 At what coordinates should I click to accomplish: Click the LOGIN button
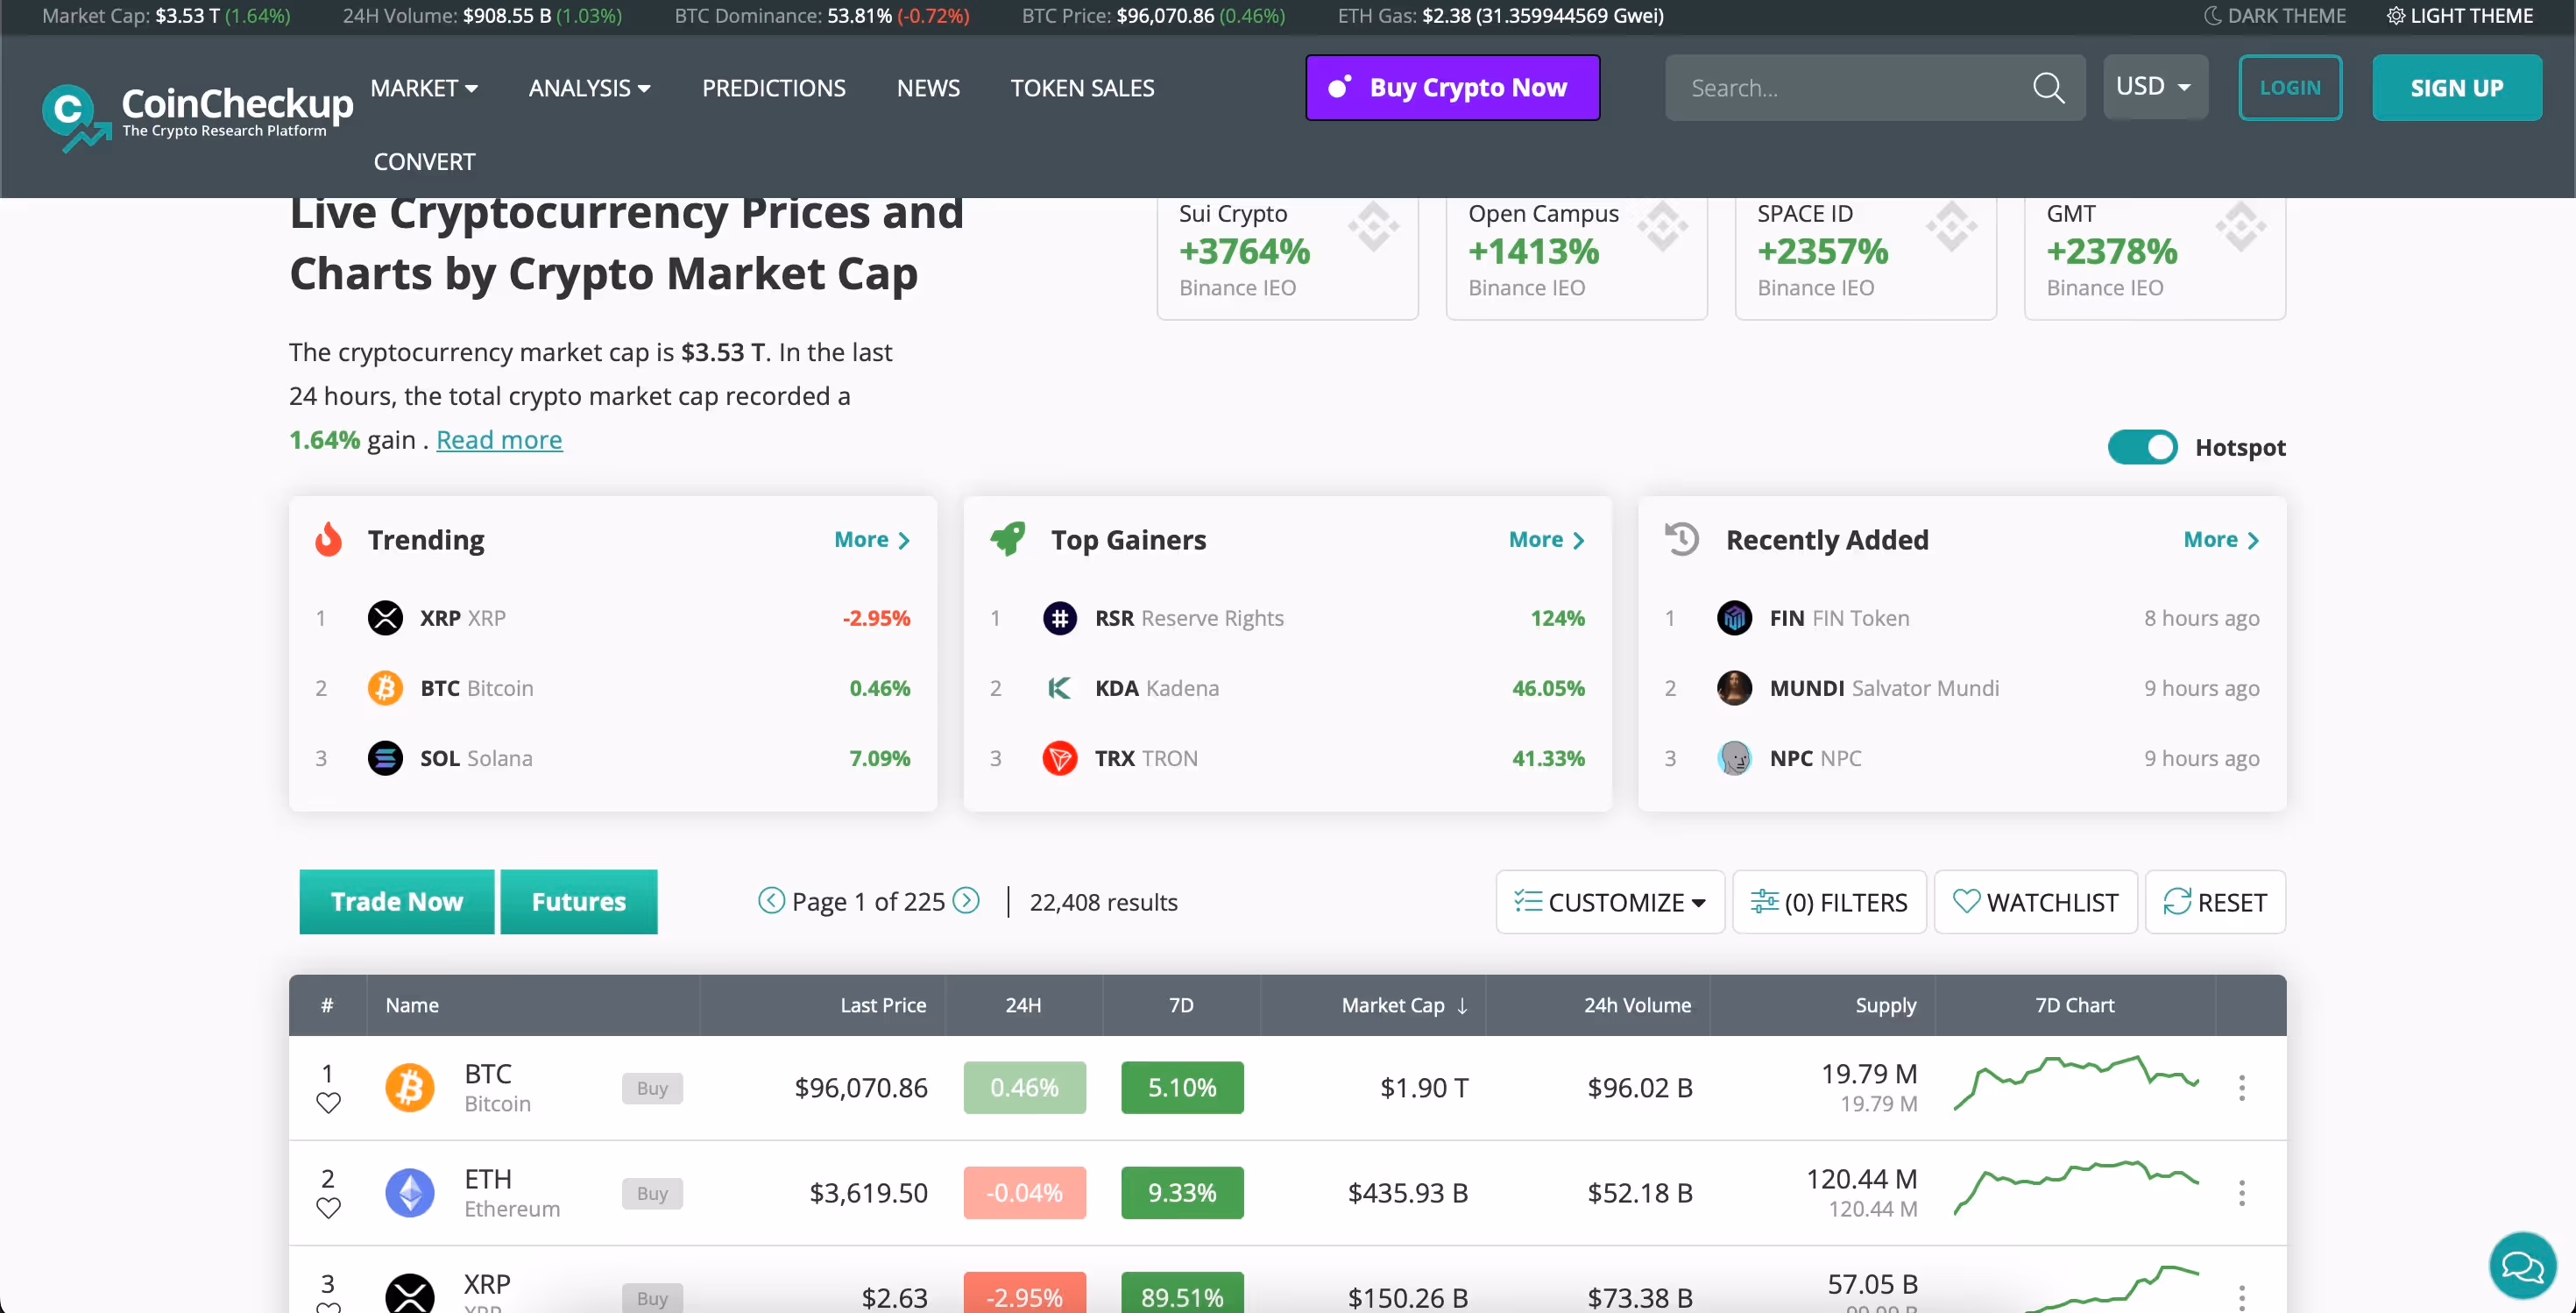2290,87
